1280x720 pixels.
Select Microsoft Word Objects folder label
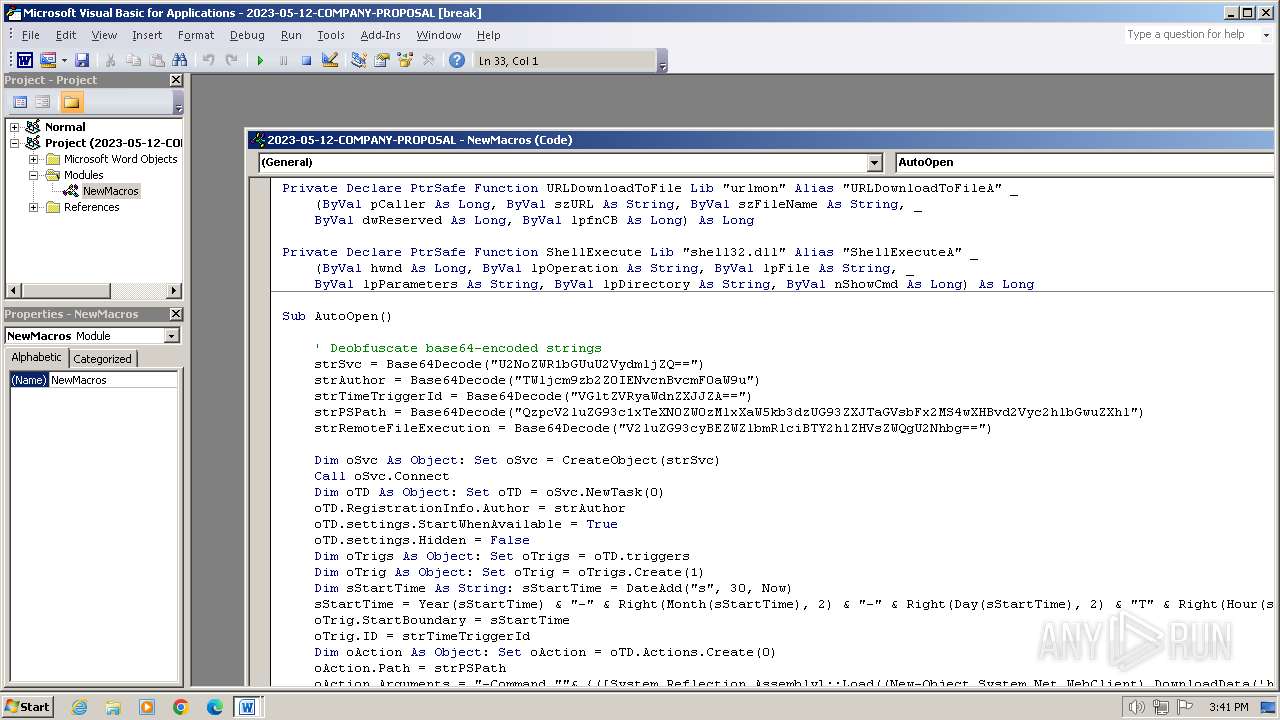(x=120, y=159)
